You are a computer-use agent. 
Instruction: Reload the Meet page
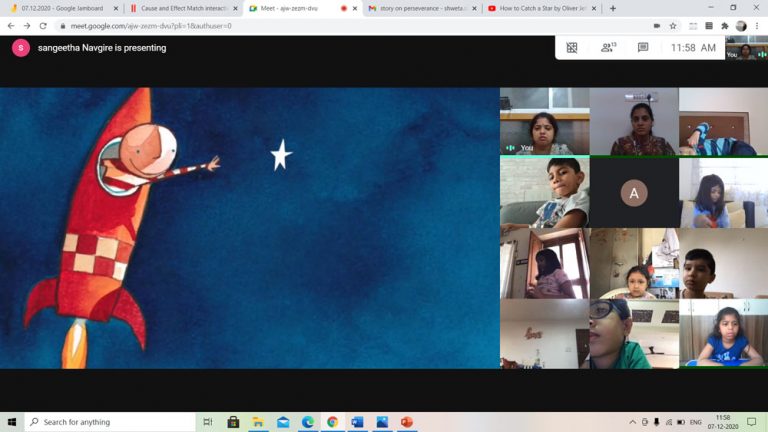43,26
